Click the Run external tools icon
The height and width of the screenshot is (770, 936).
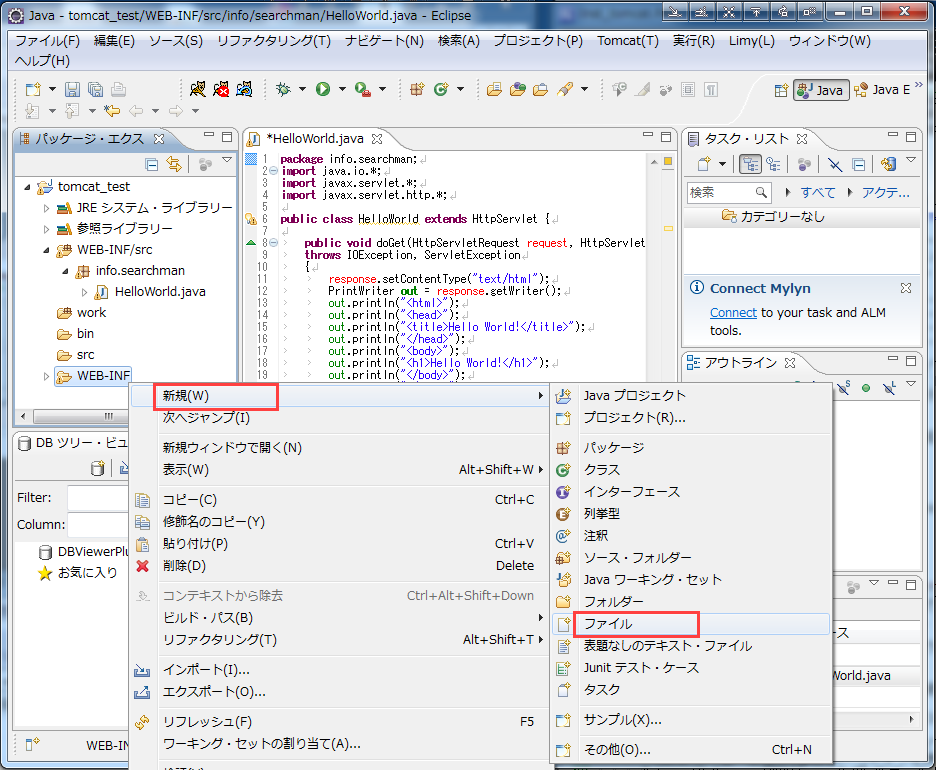(362, 90)
